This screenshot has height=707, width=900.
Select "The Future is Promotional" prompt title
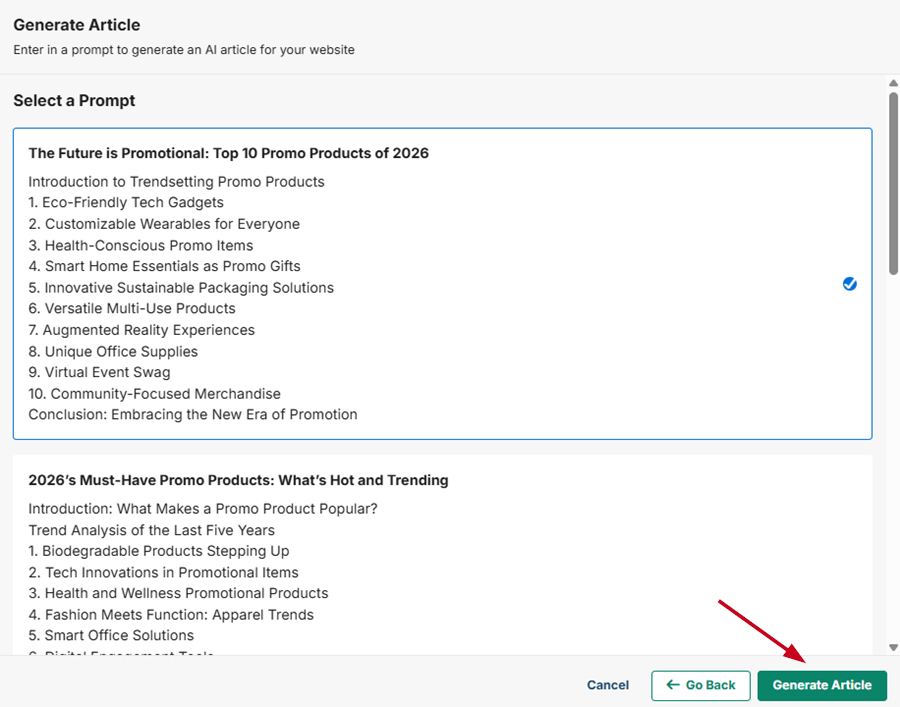tap(228, 153)
